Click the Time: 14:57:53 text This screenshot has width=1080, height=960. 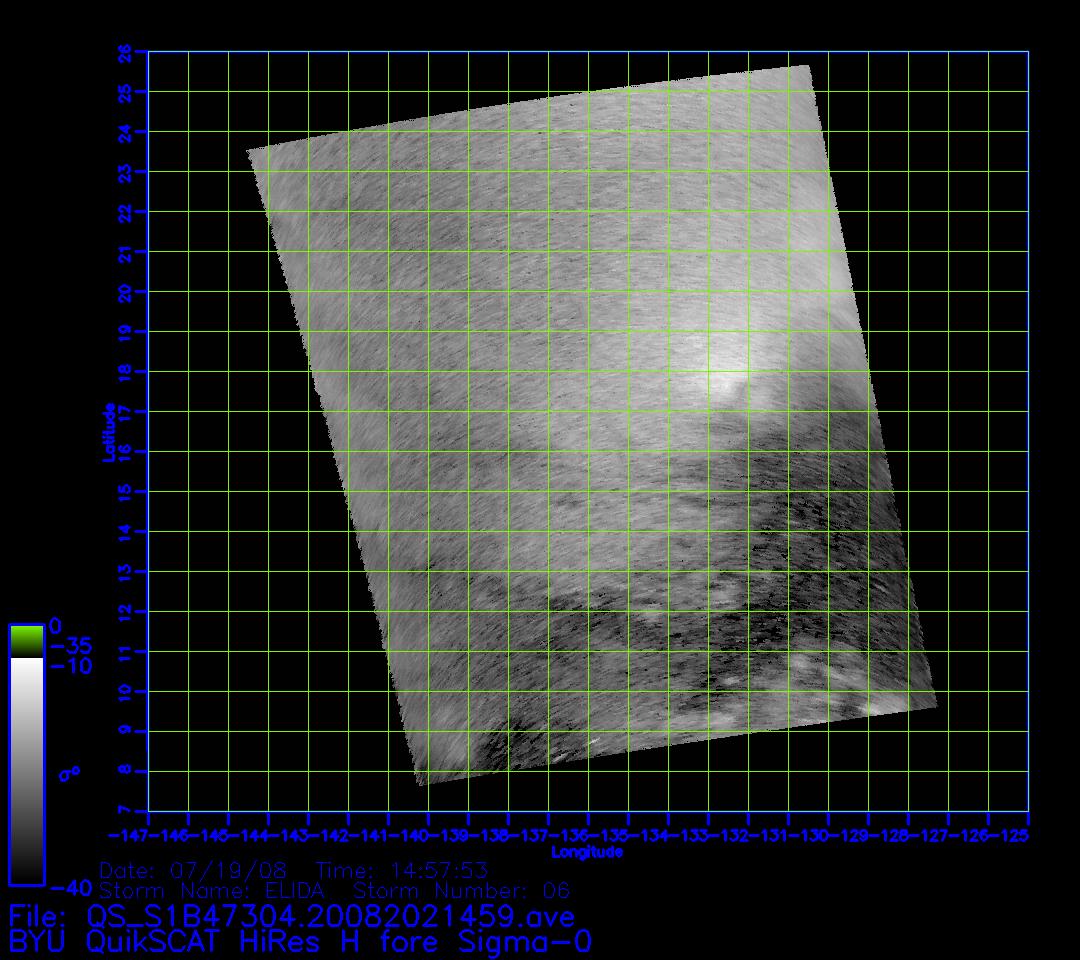pos(401,870)
